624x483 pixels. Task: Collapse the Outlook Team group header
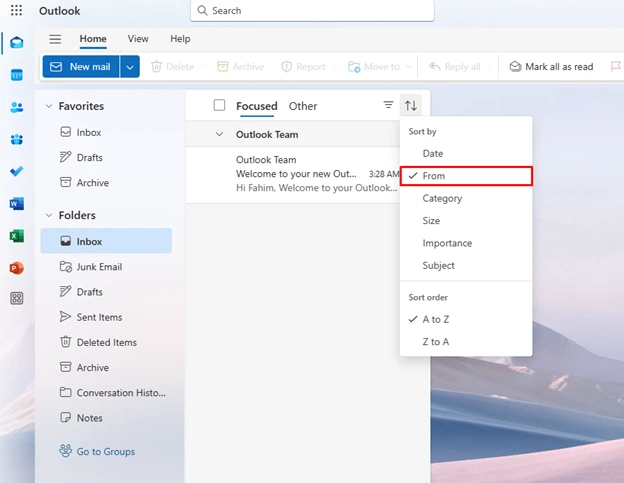pyautogui.click(x=219, y=134)
